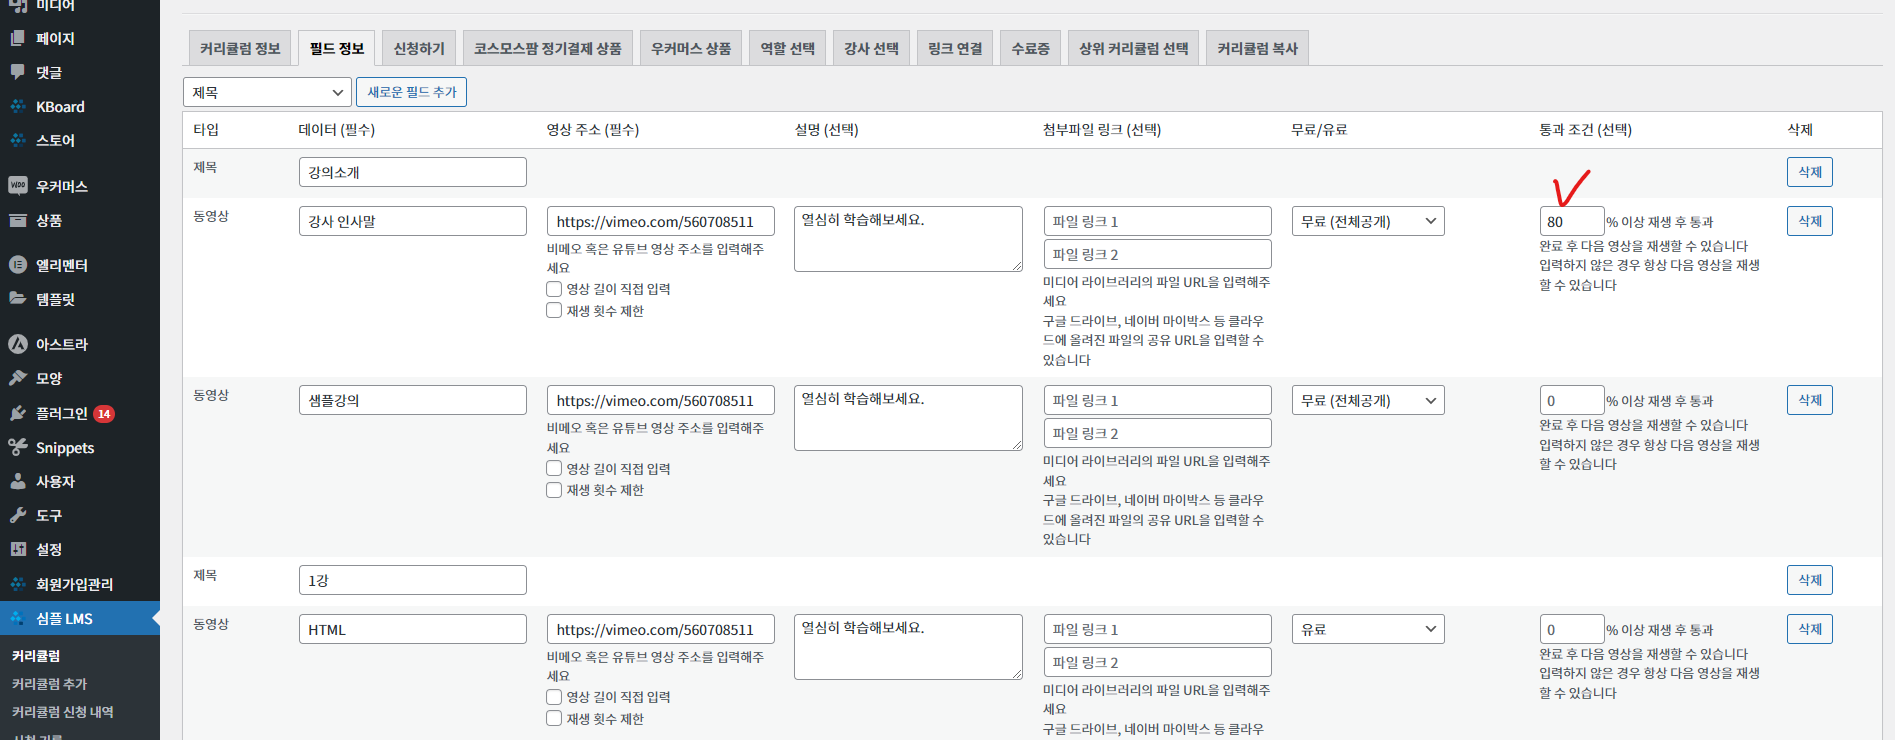Image resolution: width=1895 pixels, height=740 pixels.
Task: Select the 수료증 tab
Action: click(x=1030, y=48)
